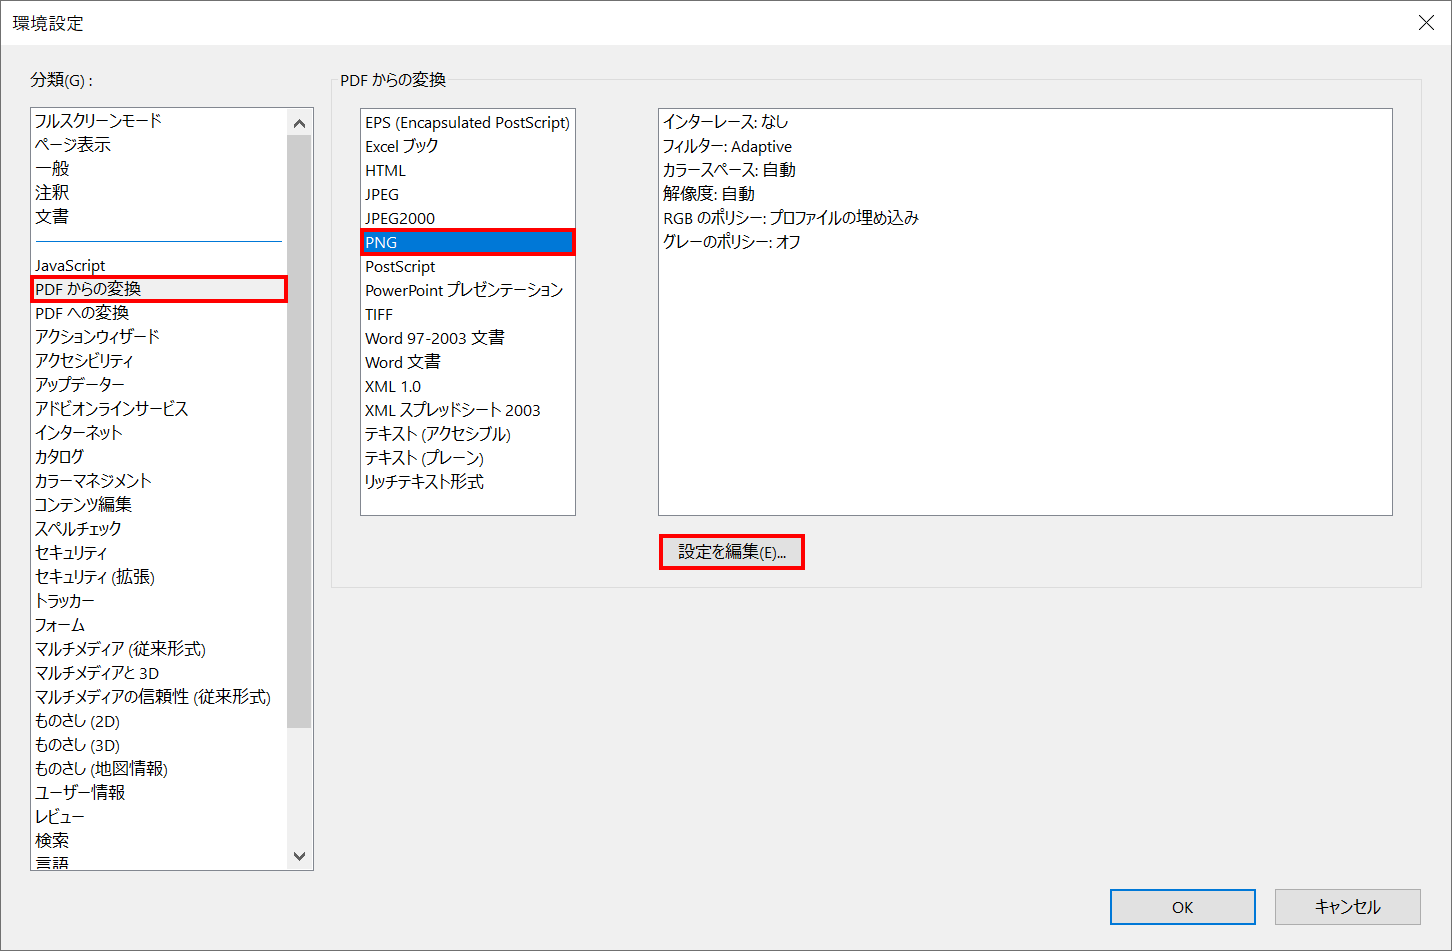Select the TIFF export format

click(379, 314)
